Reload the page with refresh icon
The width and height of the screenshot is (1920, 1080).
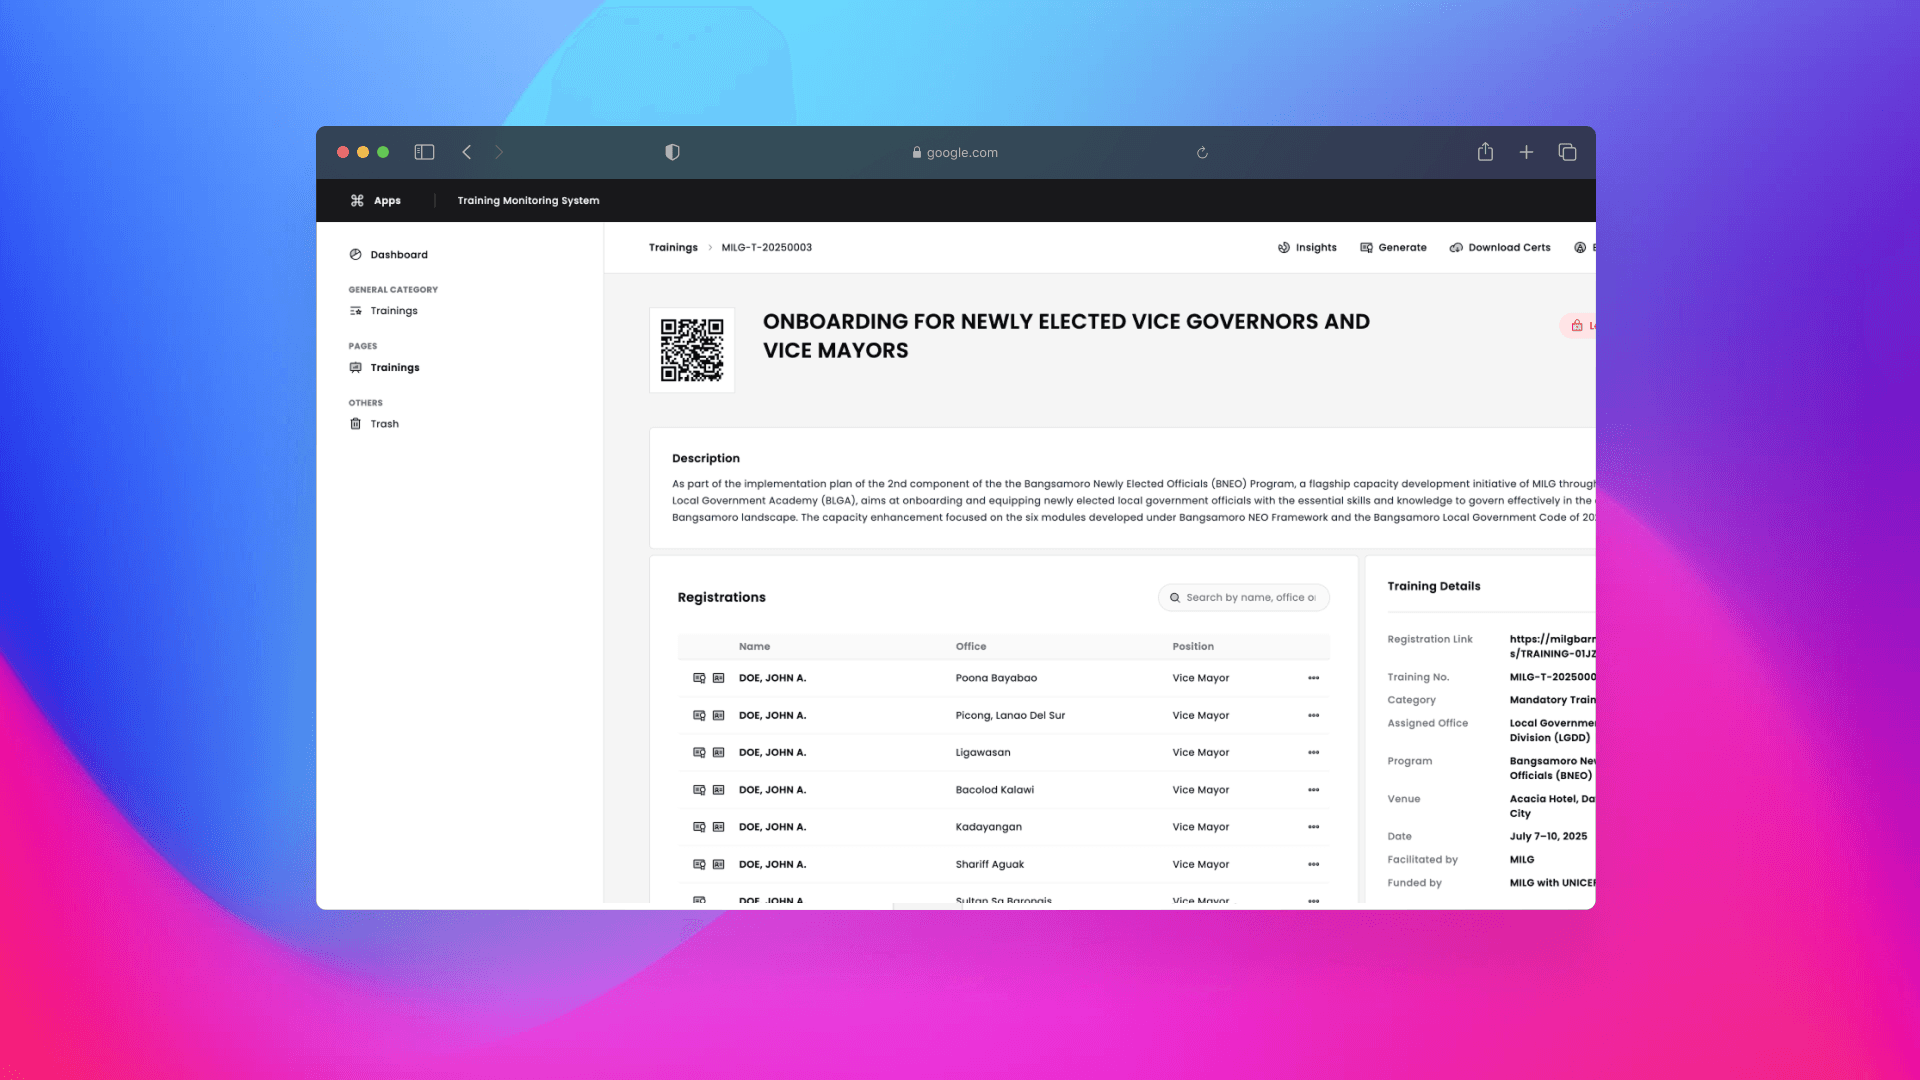(x=1202, y=153)
